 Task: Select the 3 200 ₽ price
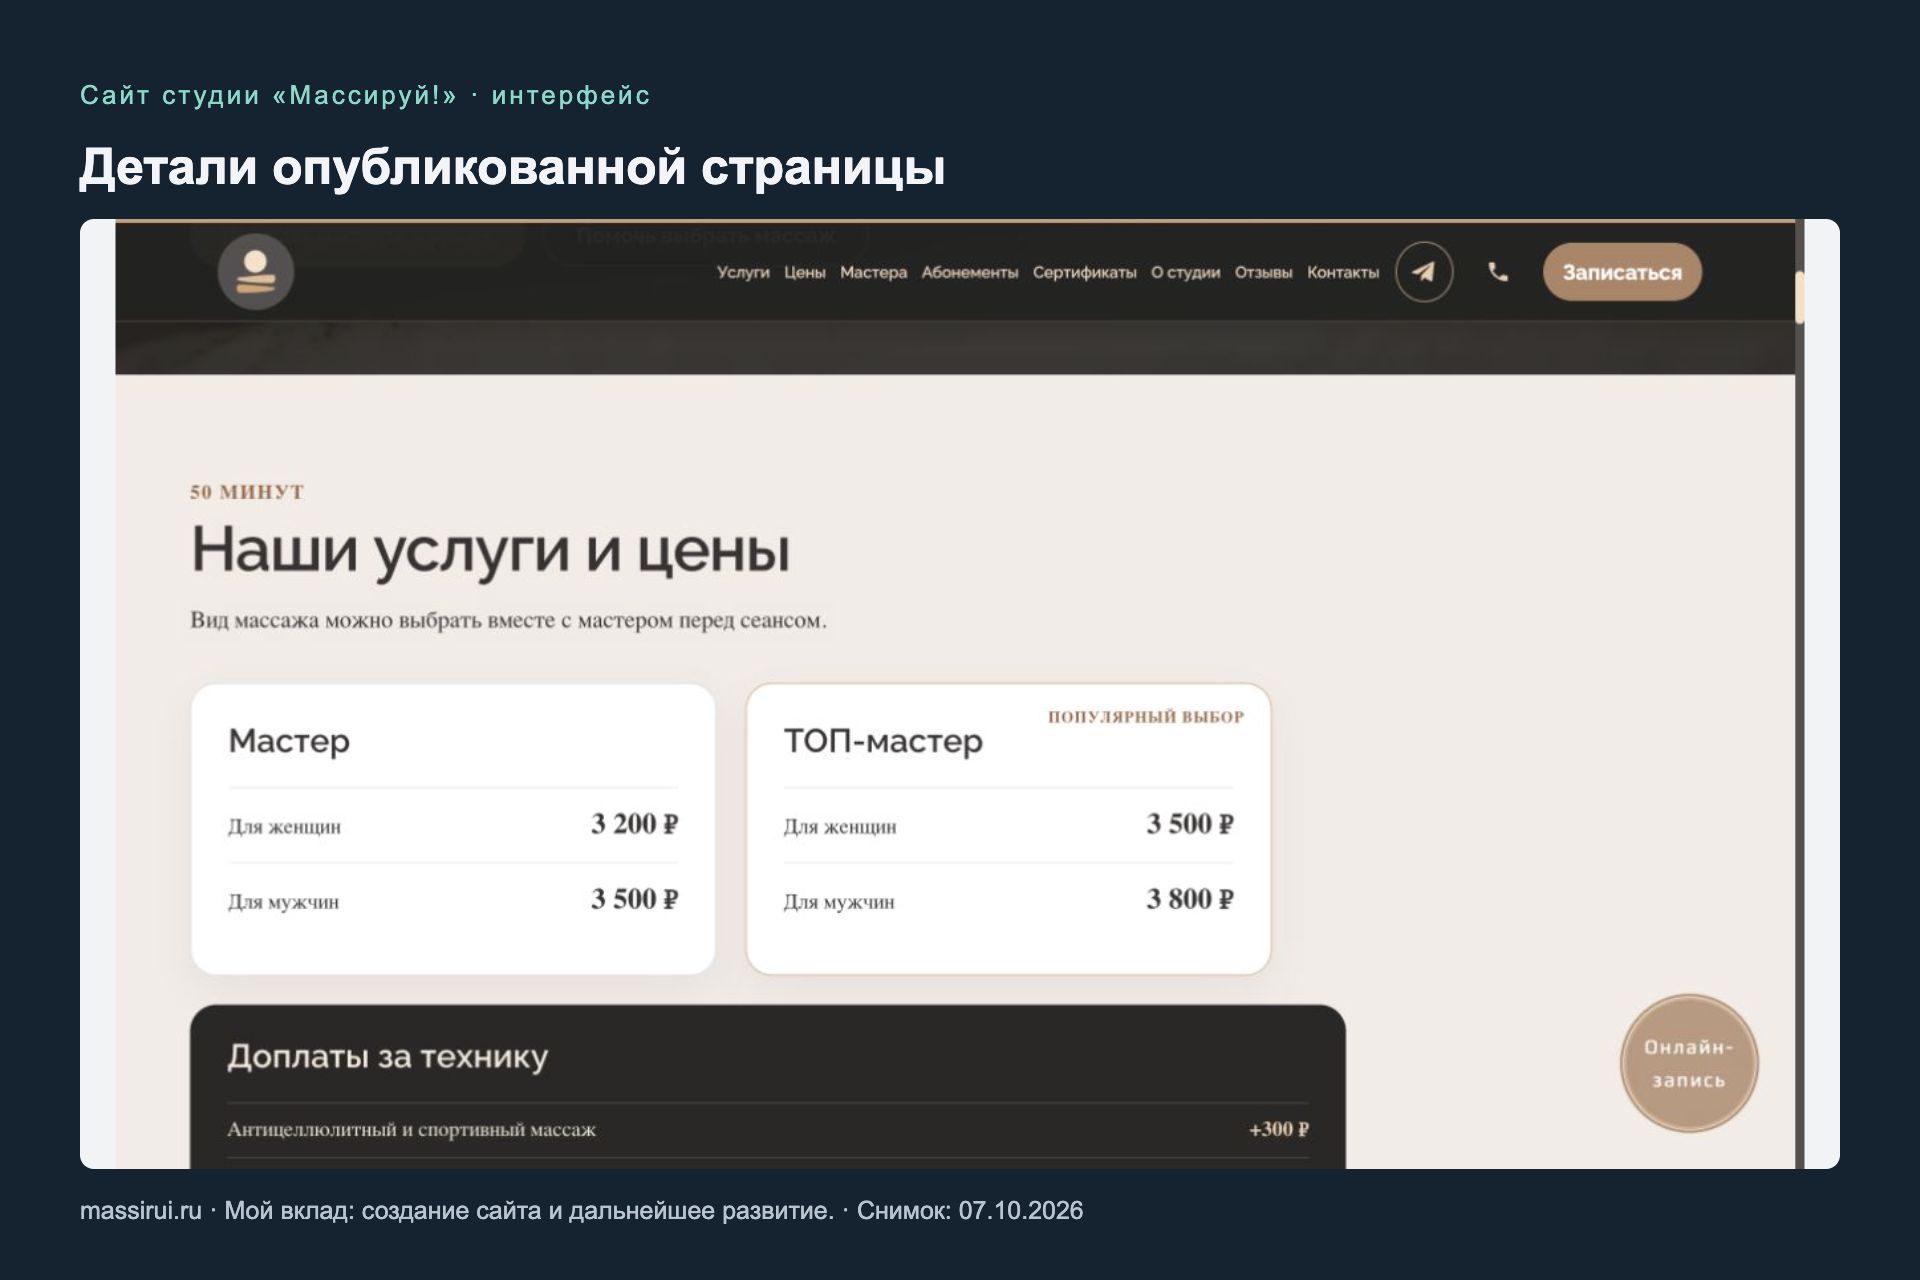click(x=634, y=824)
